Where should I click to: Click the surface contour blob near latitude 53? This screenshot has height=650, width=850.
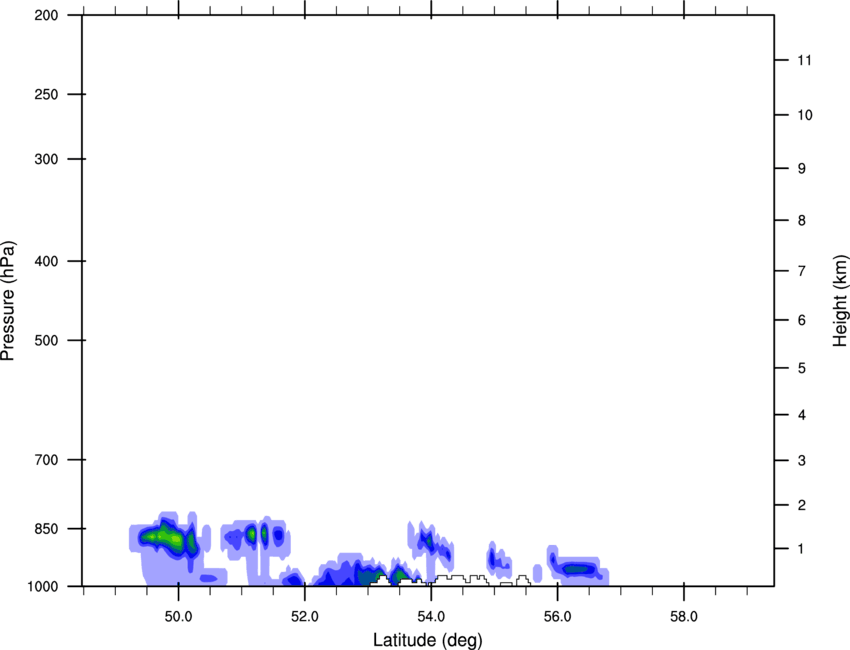(365, 576)
